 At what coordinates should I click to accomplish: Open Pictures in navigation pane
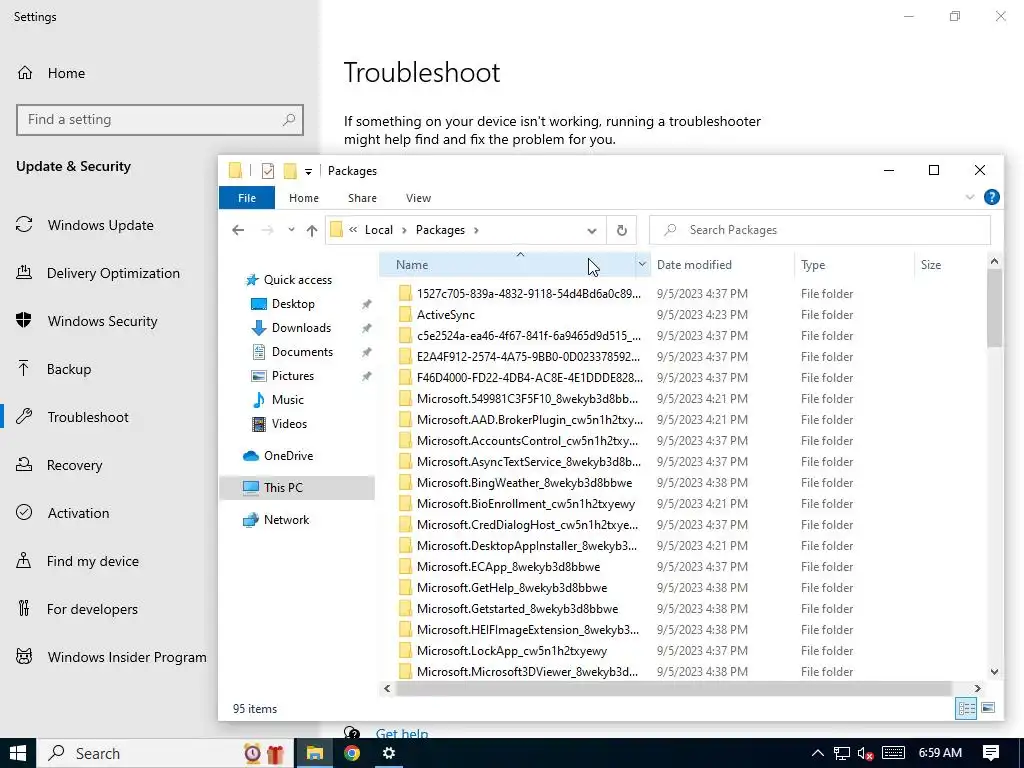coord(293,376)
